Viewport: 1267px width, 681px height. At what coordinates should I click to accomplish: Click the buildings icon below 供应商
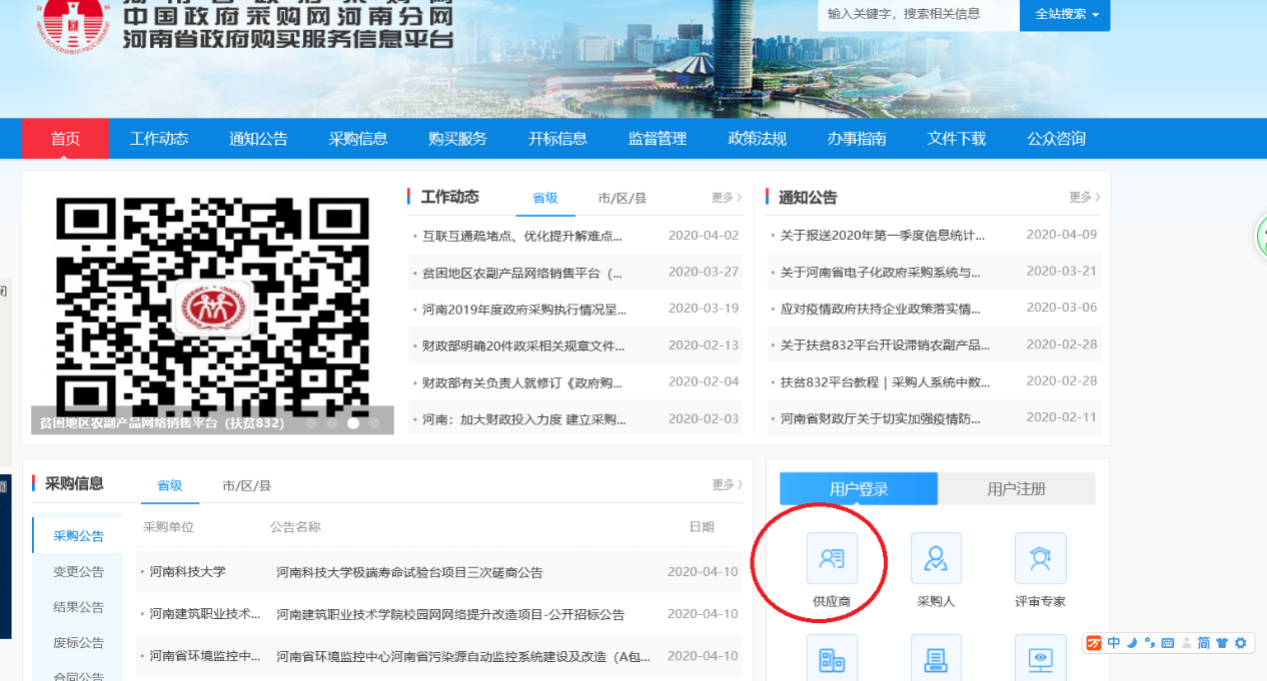(x=832, y=658)
